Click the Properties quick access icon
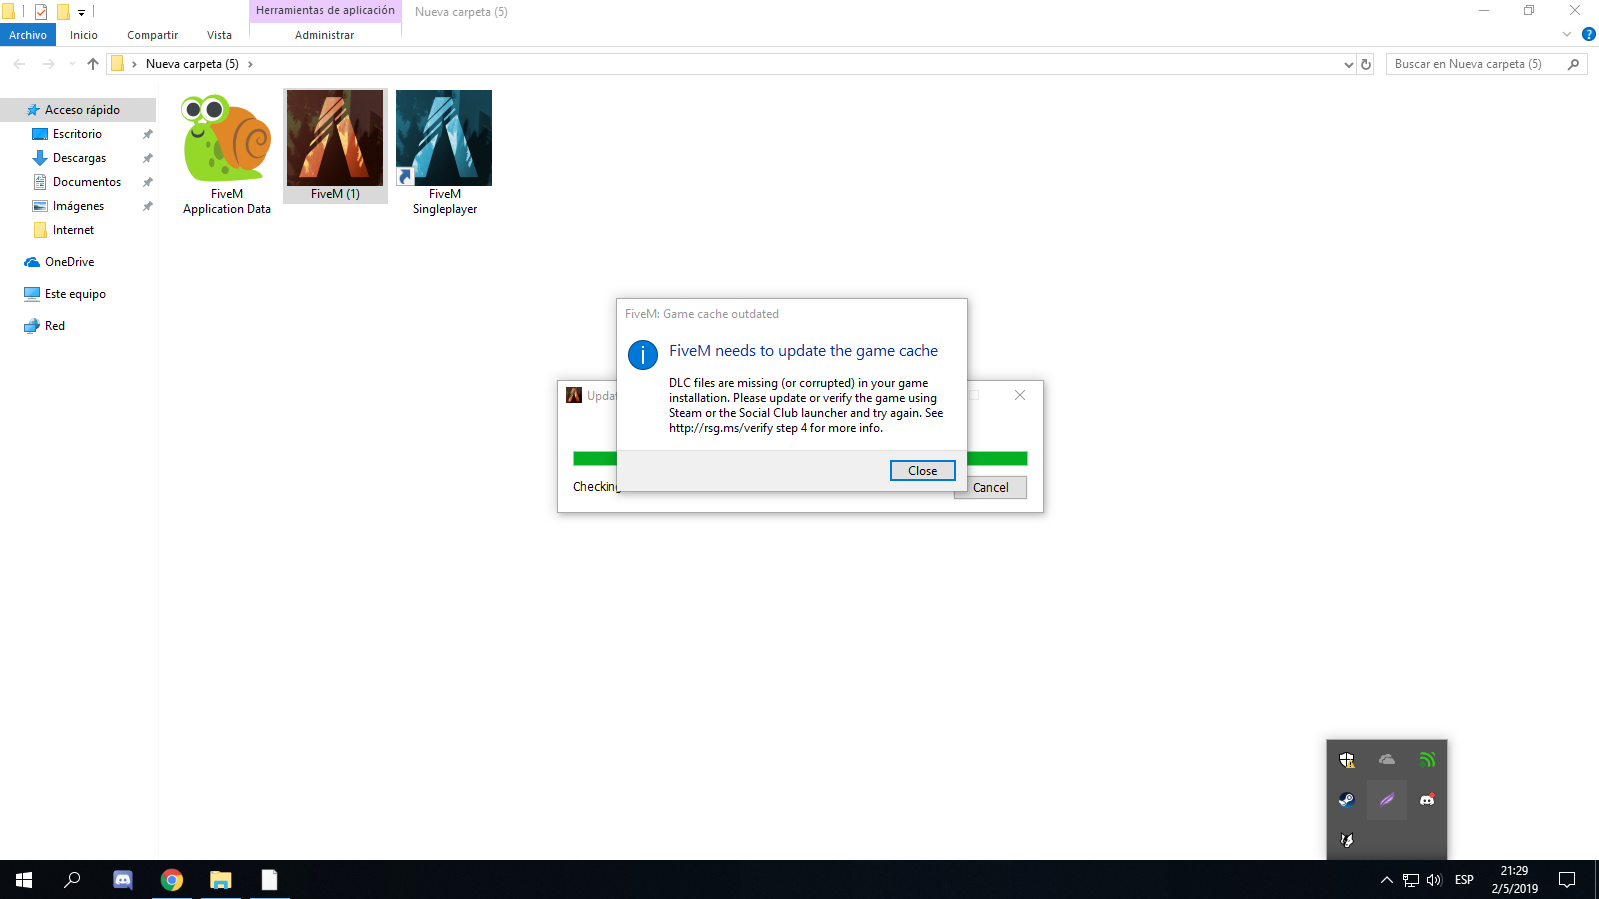 tap(41, 12)
